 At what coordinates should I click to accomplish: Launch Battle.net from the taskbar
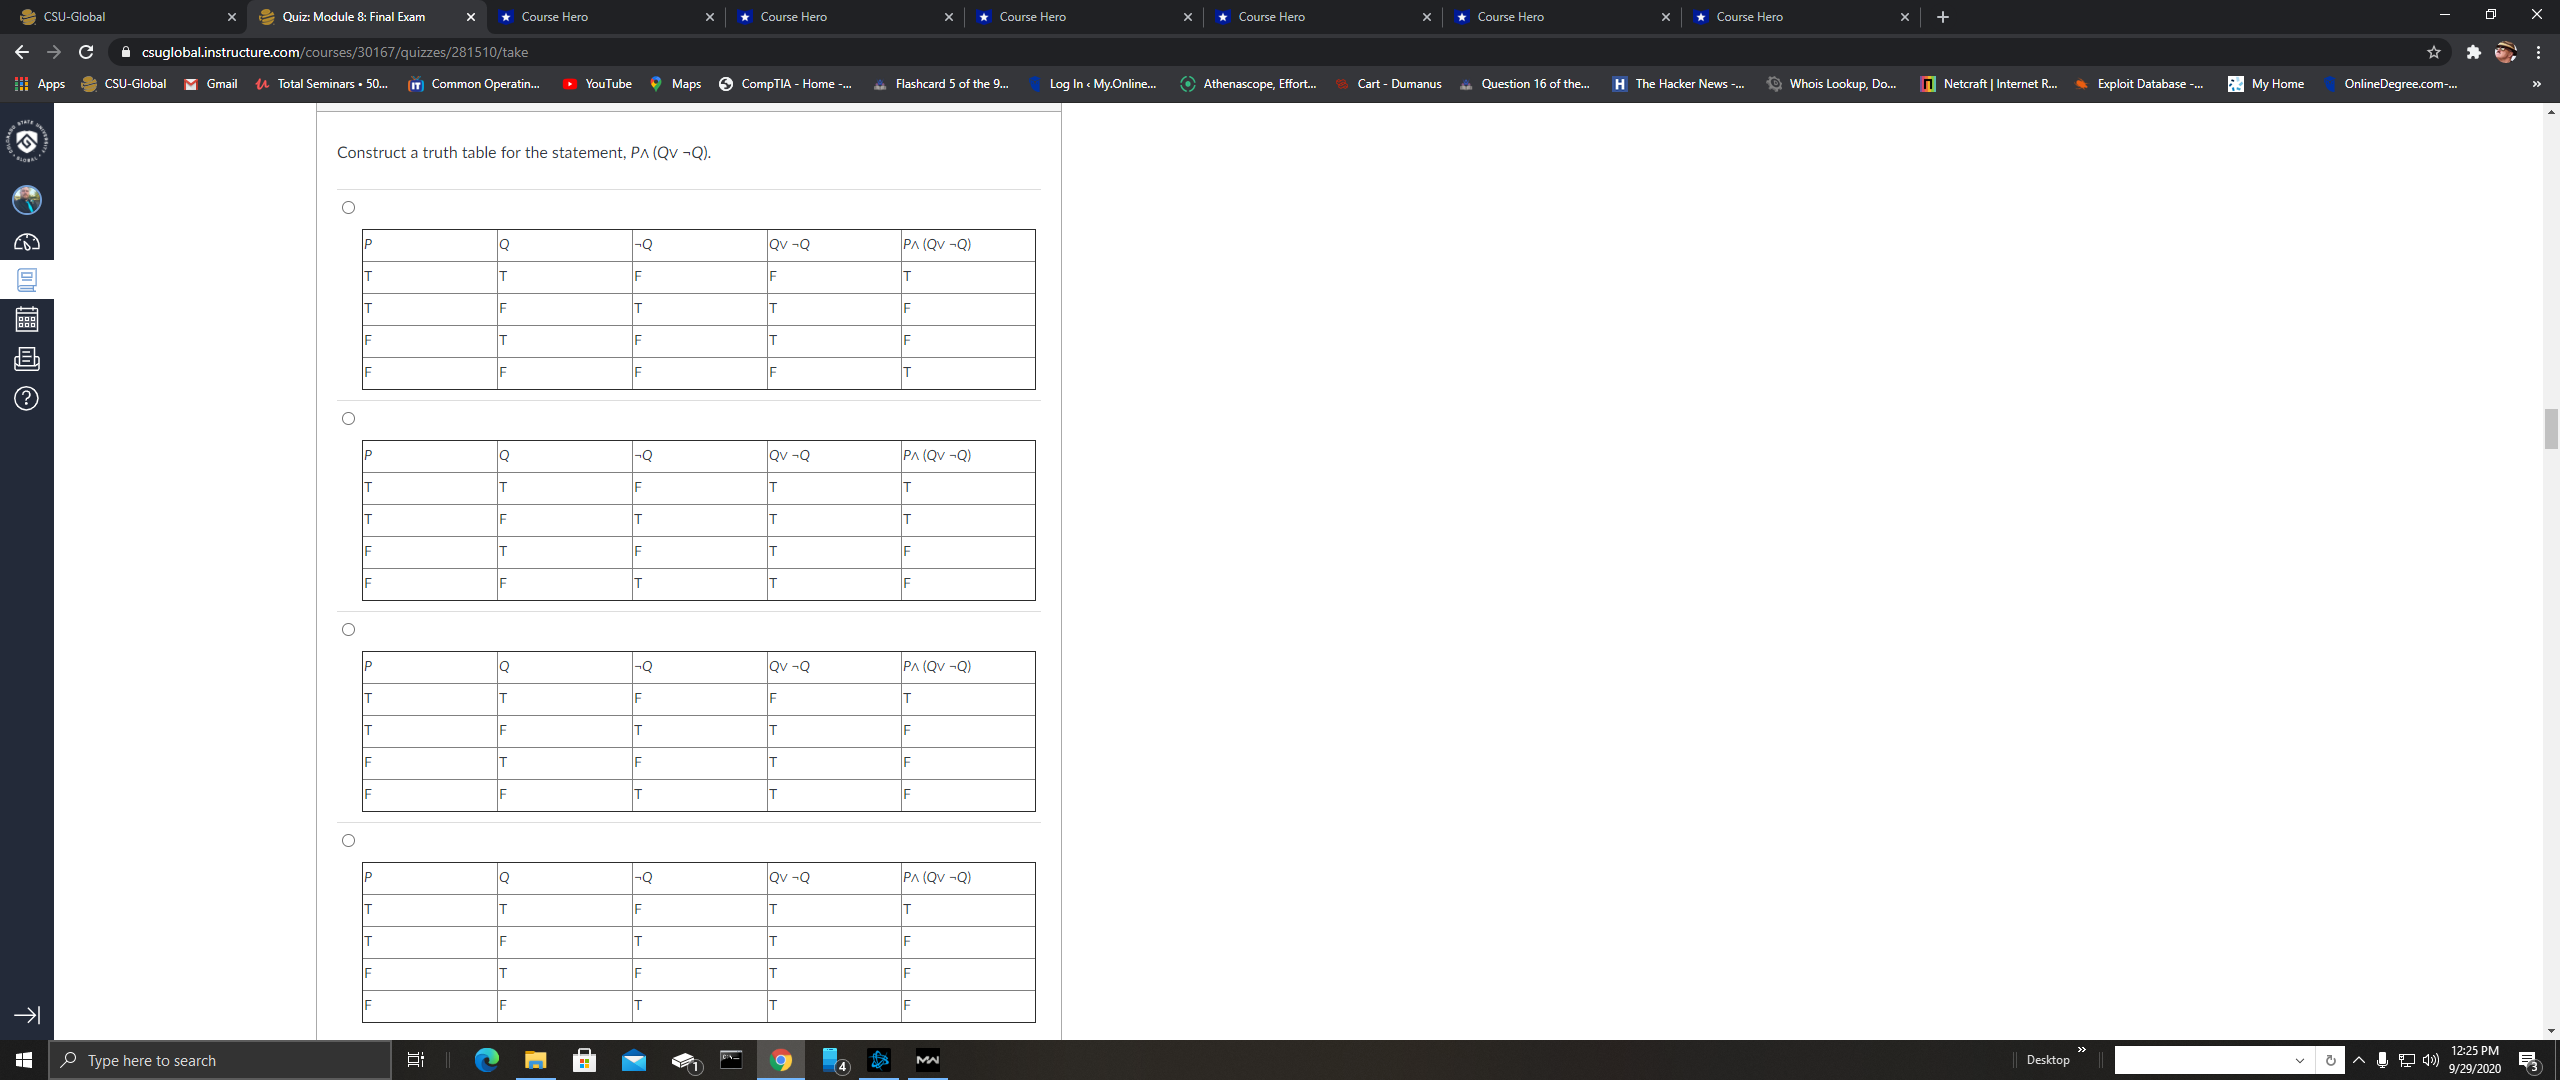click(x=879, y=1060)
